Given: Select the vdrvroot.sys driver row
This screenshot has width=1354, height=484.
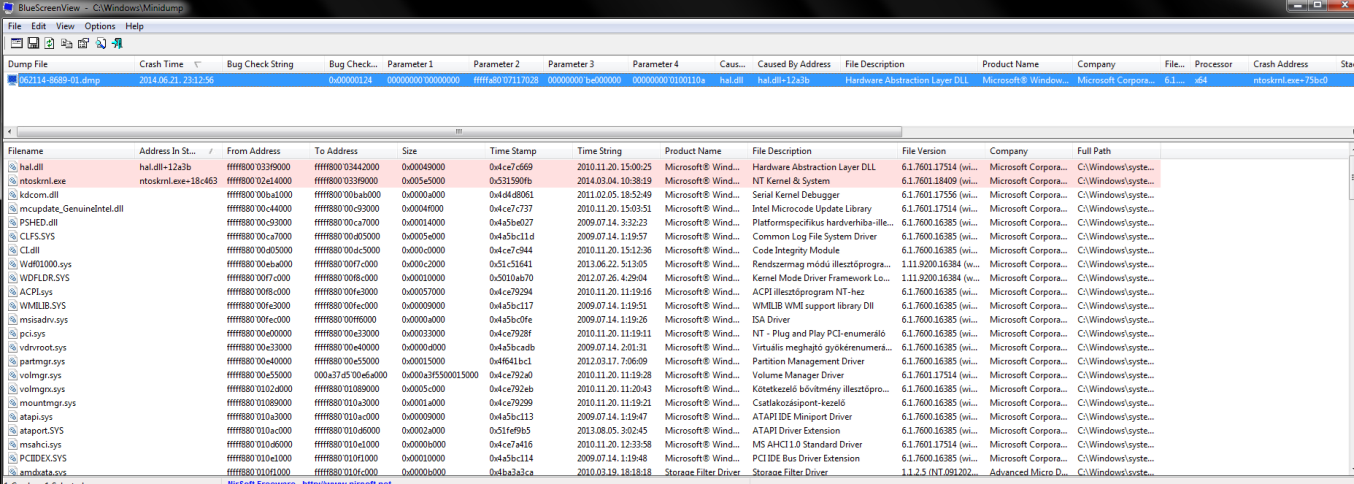Looking at the screenshot, I should (x=582, y=347).
